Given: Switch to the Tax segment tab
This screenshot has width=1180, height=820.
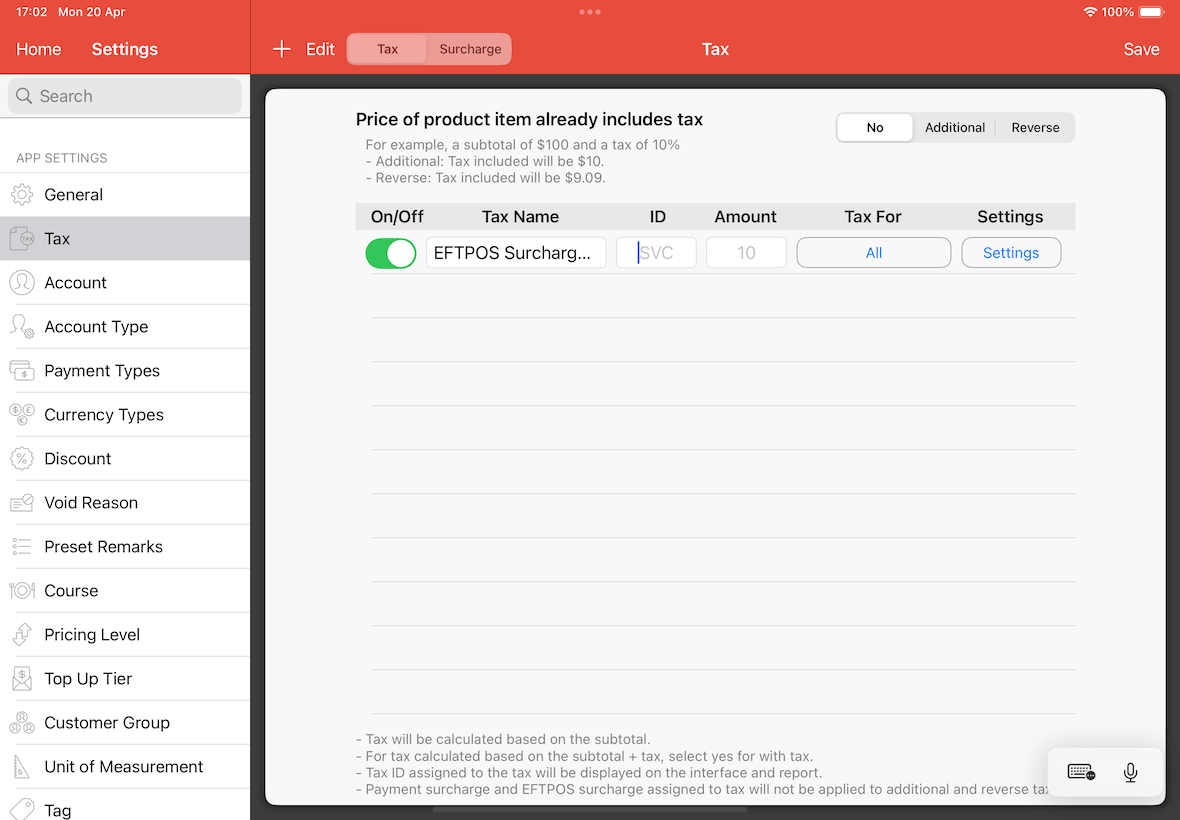Looking at the screenshot, I should click(x=388, y=49).
